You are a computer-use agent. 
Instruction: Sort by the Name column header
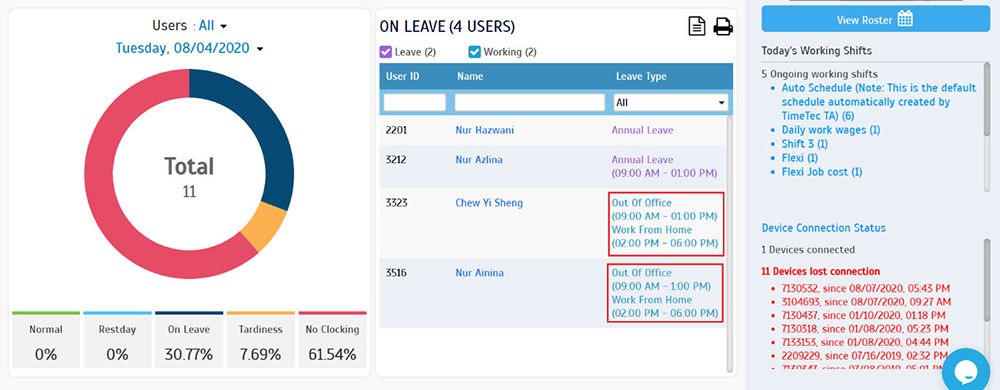tap(470, 76)
